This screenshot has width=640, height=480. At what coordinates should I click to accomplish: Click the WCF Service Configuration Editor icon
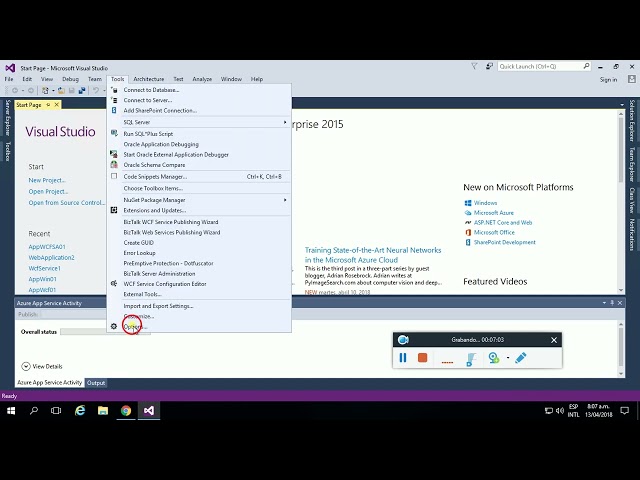click(114, 283)
